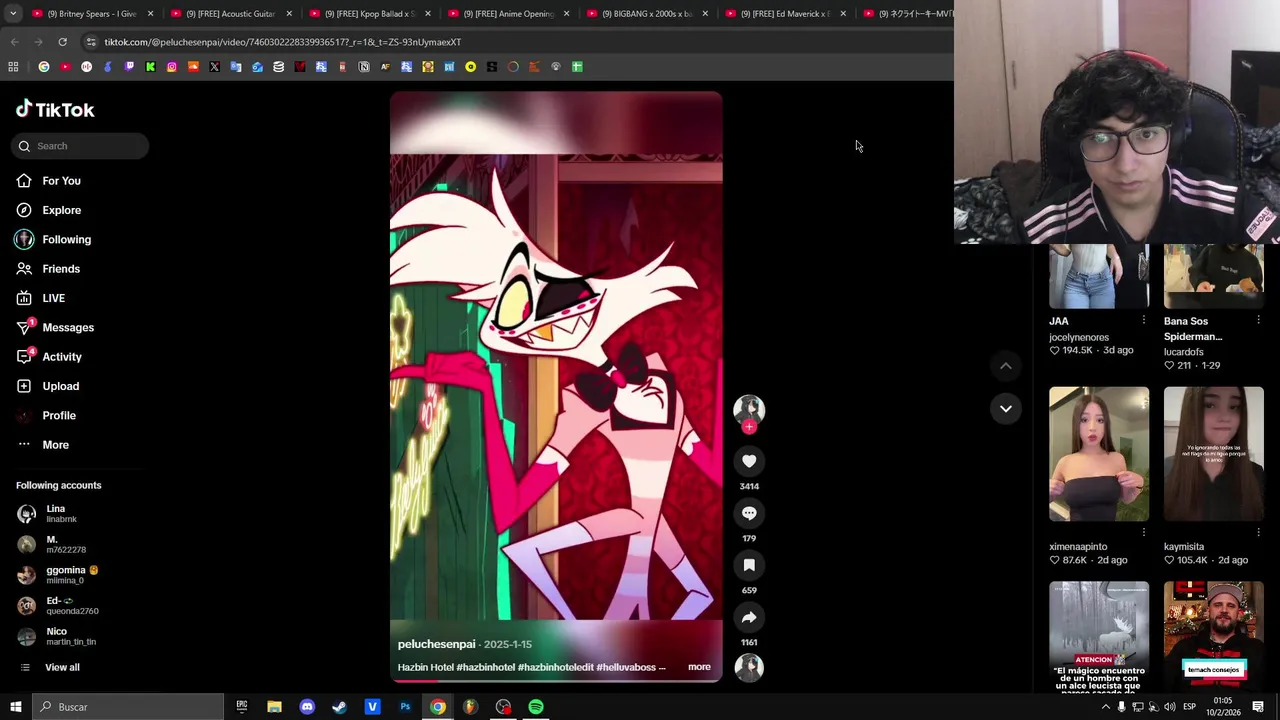The height and width of the screenshot is (720, 1280).
Task: Open Discord from the taskbar
Action: click(x=307, y=707)
